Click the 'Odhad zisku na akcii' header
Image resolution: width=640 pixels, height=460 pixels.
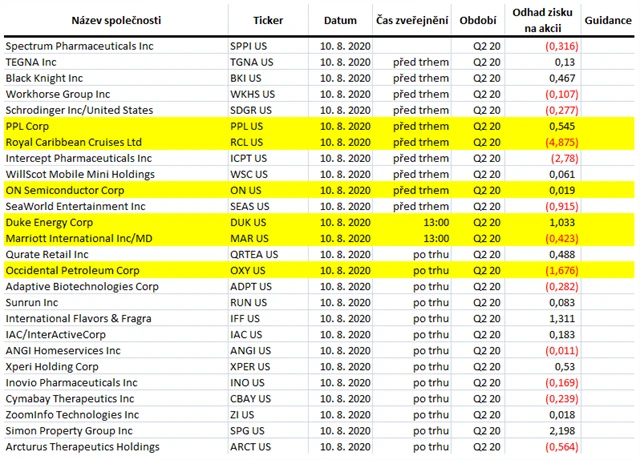tap(541, 20)
